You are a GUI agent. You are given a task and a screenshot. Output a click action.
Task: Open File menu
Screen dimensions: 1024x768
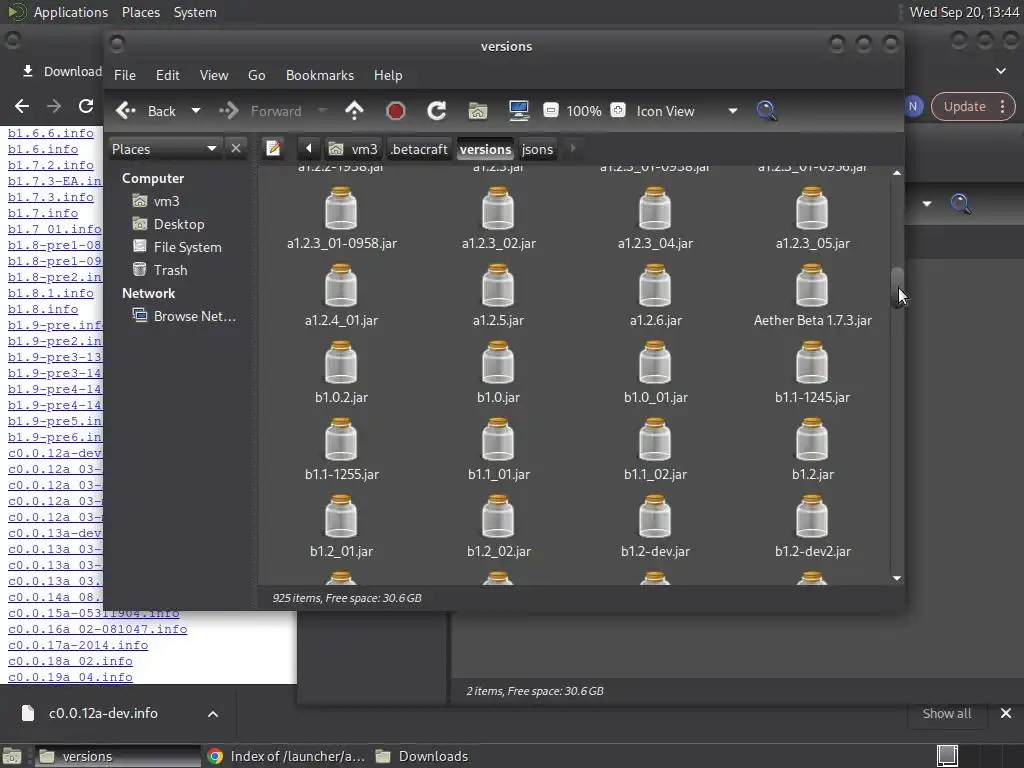coord(125,75)
